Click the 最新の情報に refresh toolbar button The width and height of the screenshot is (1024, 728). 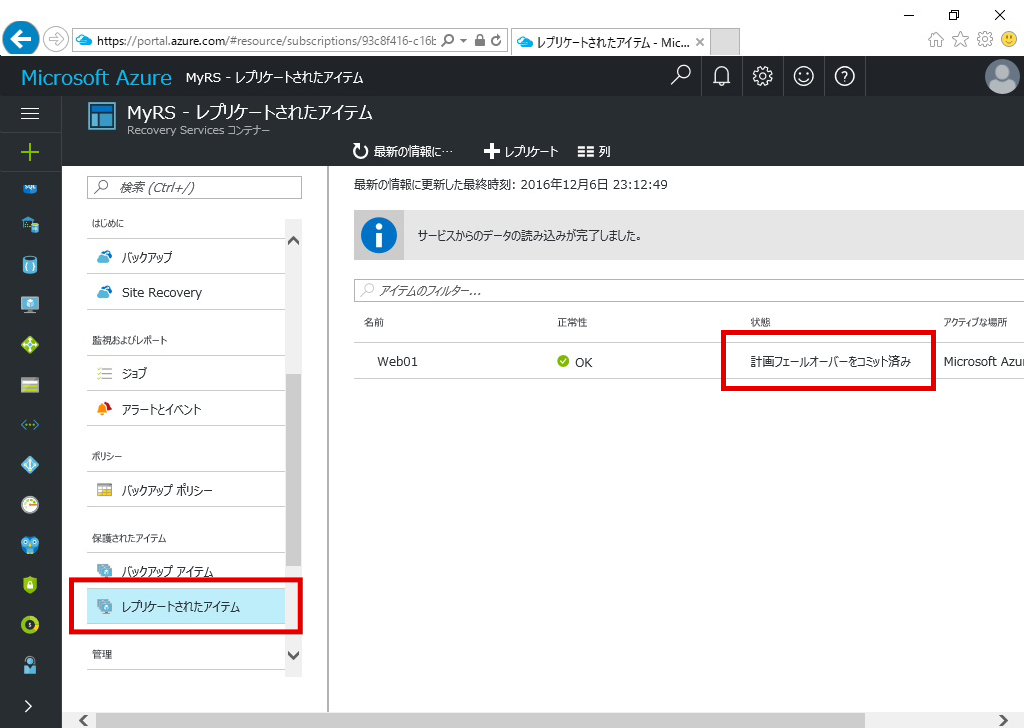pyautogui.click(x=402, y=151)
